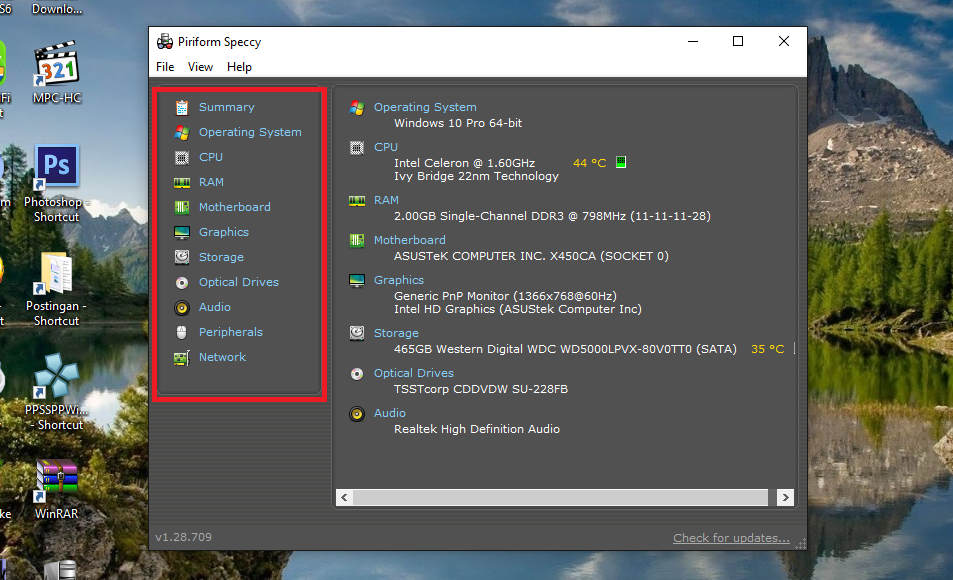
Task: Select Storage label in the sidebar
Action: (221, 257)
